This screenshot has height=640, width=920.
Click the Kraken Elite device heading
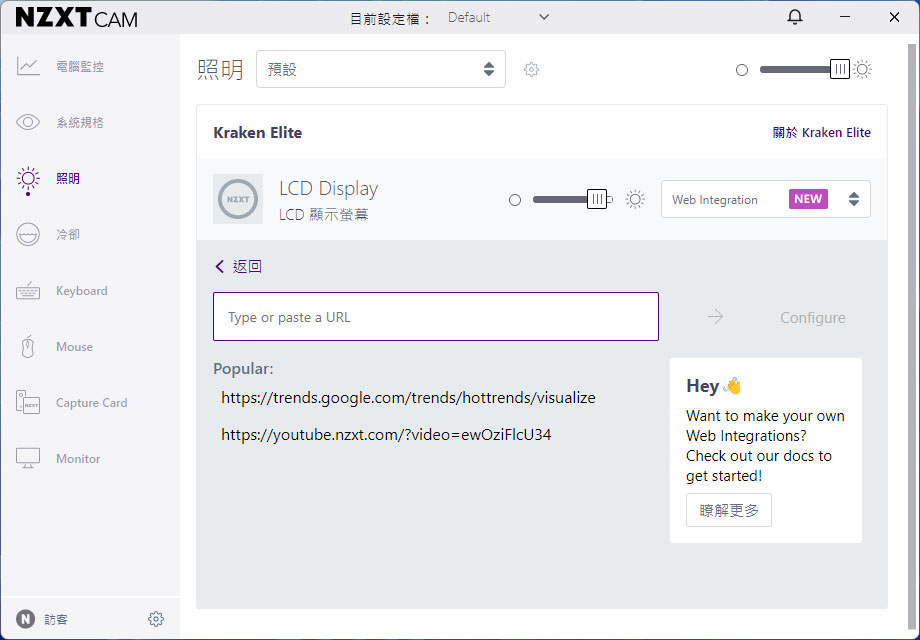258,133
